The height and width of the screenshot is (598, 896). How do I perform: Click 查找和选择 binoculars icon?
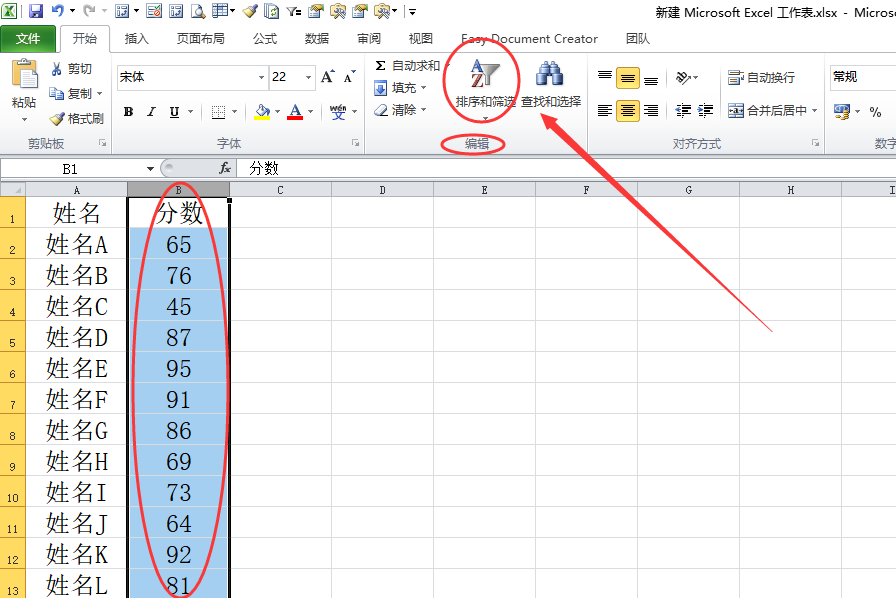(x=550, y=74)
